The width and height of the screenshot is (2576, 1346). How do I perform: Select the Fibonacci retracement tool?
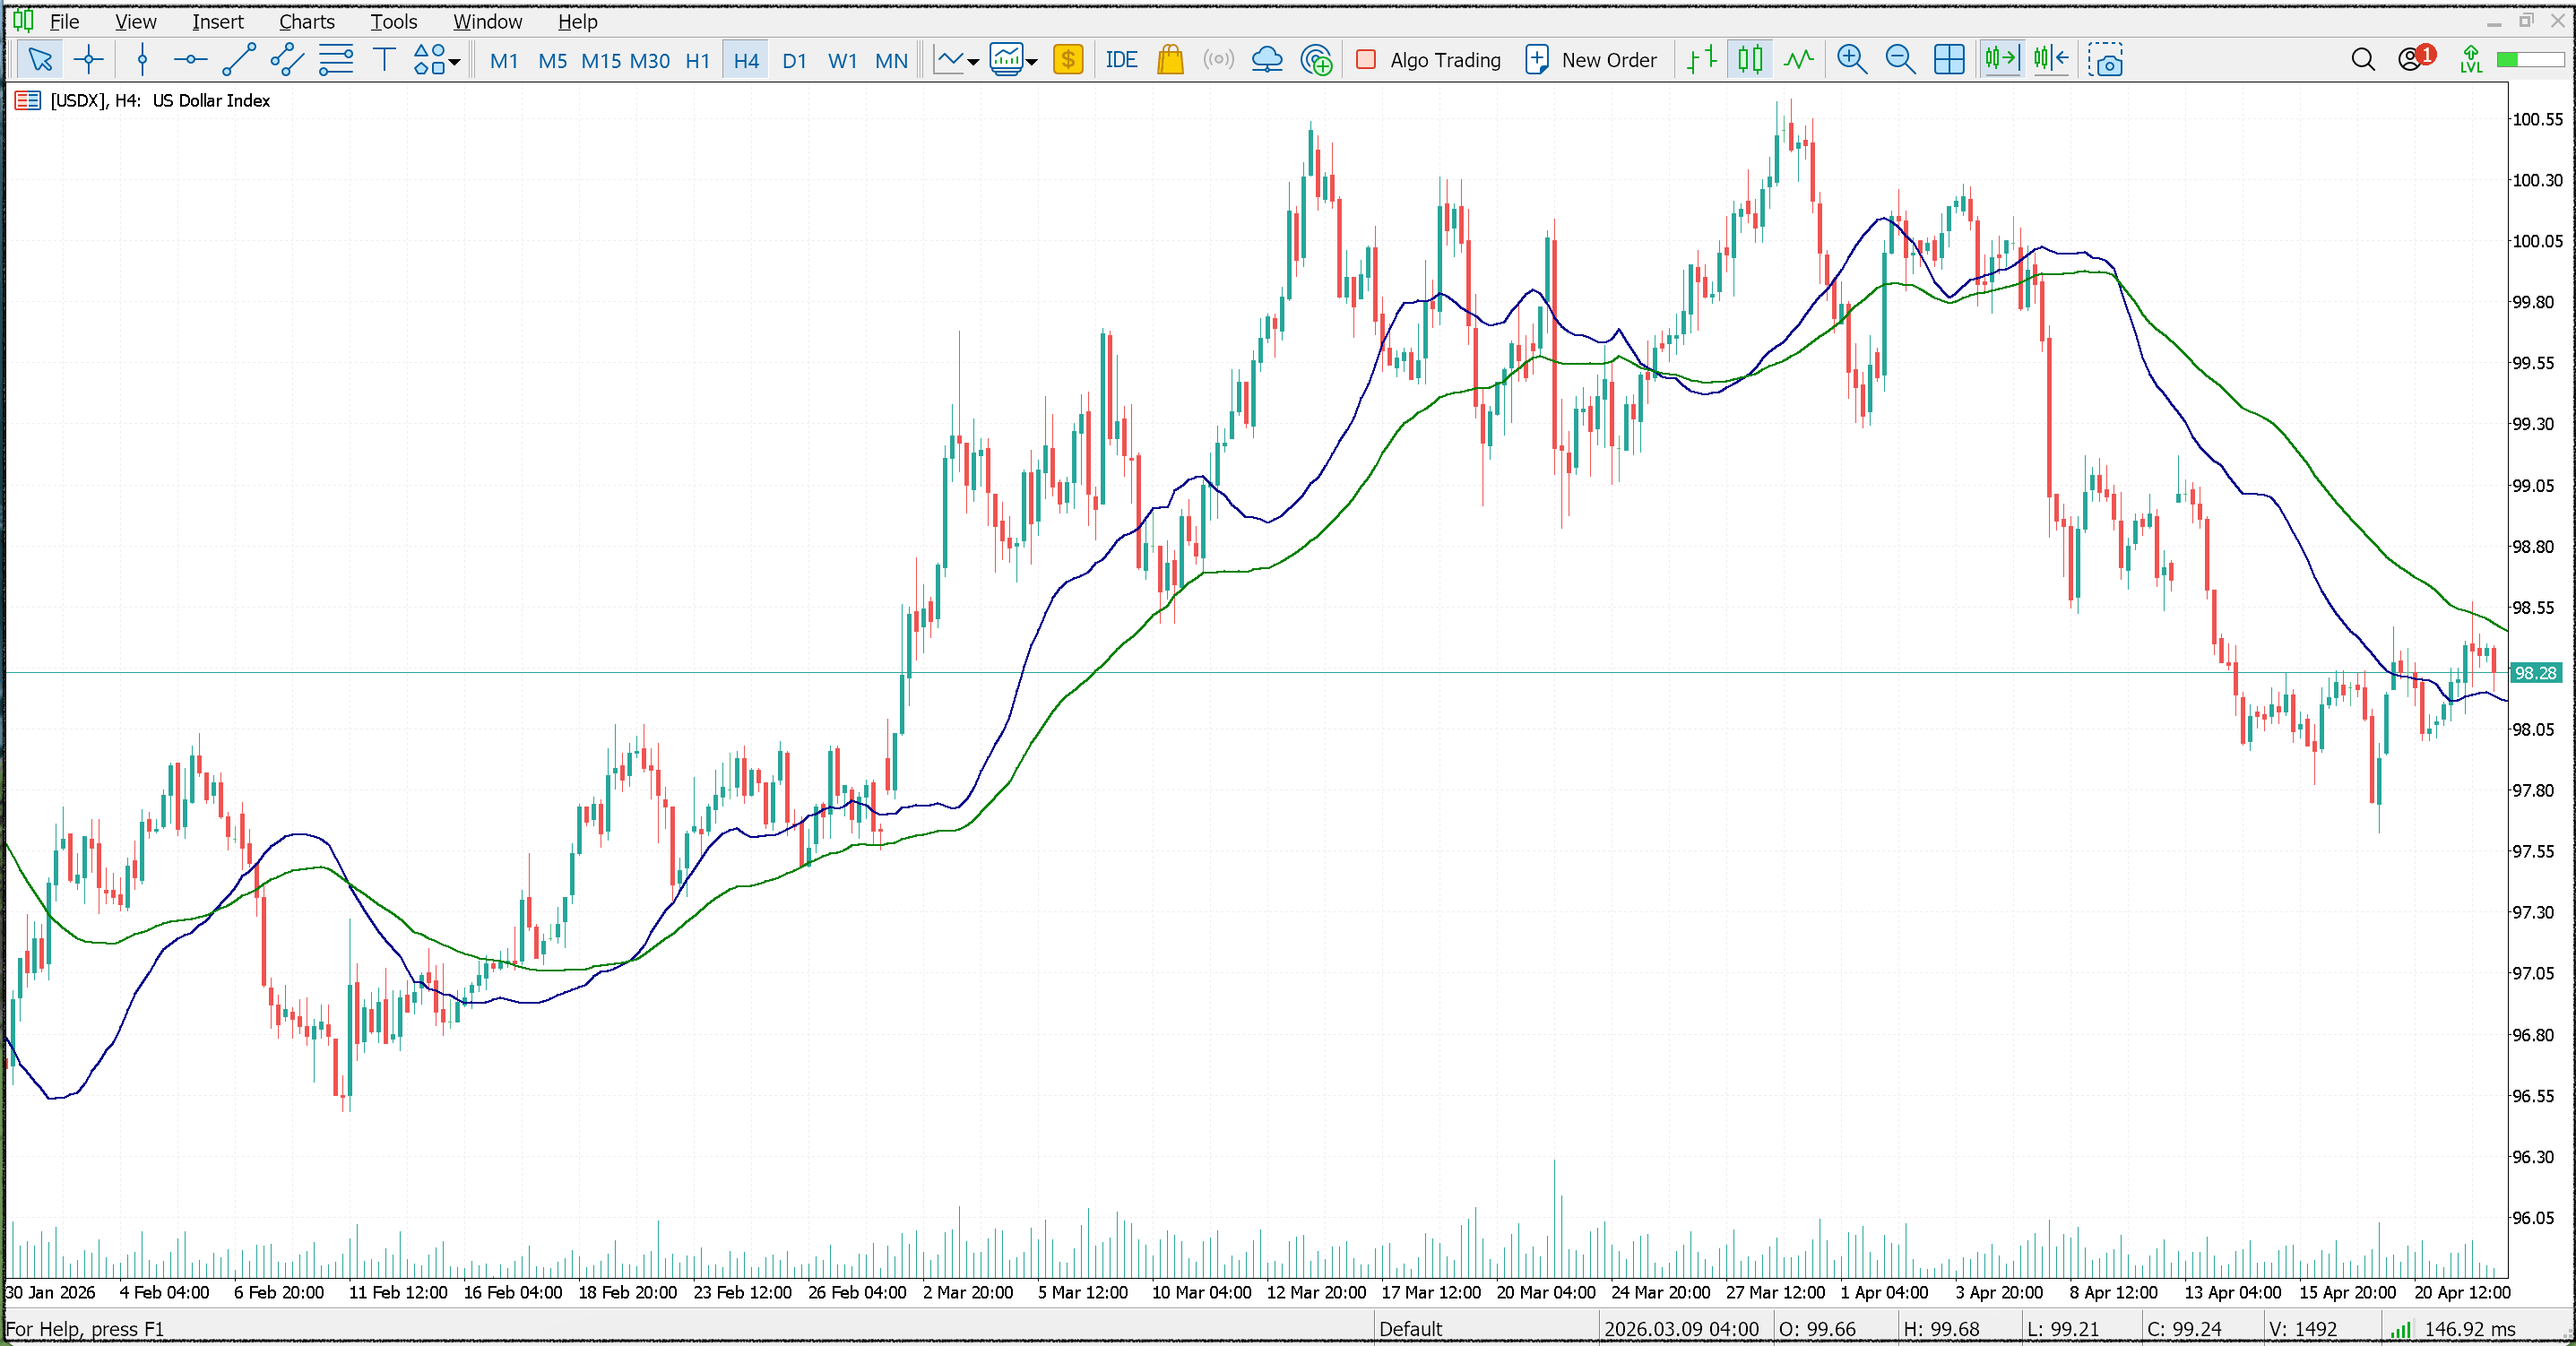pos(336,60)
